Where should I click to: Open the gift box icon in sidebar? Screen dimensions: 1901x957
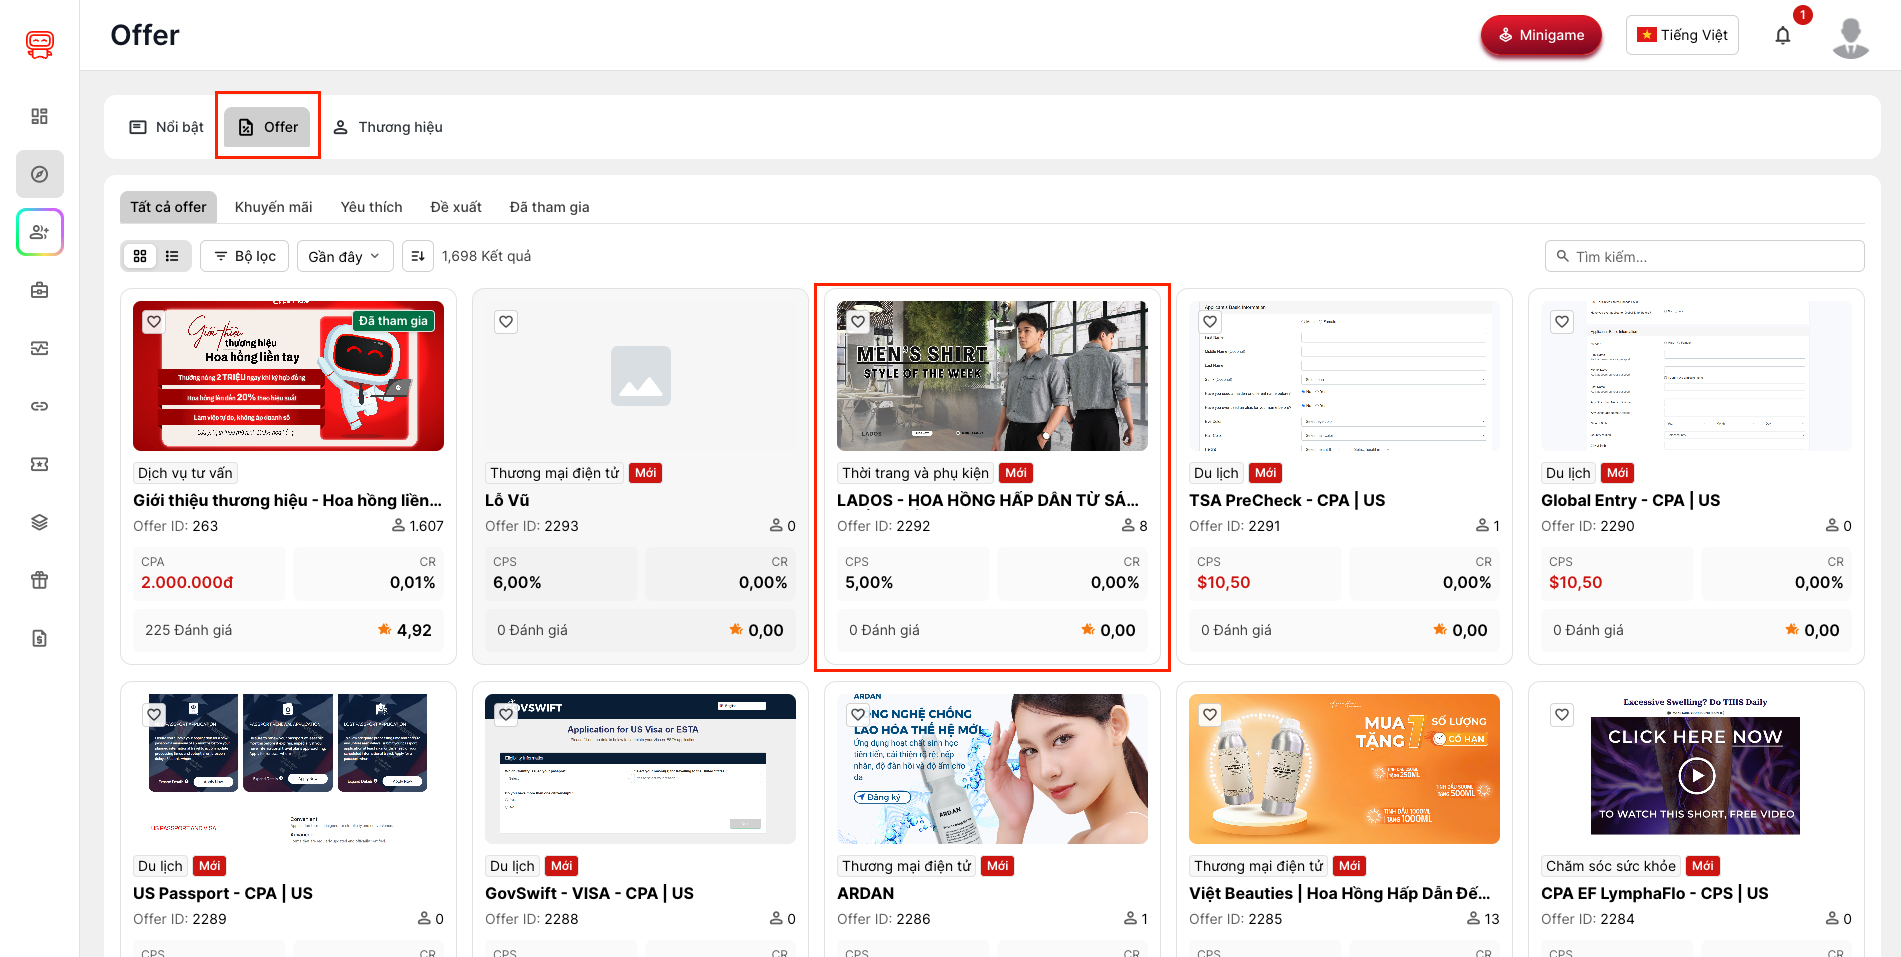coord(40,580)
